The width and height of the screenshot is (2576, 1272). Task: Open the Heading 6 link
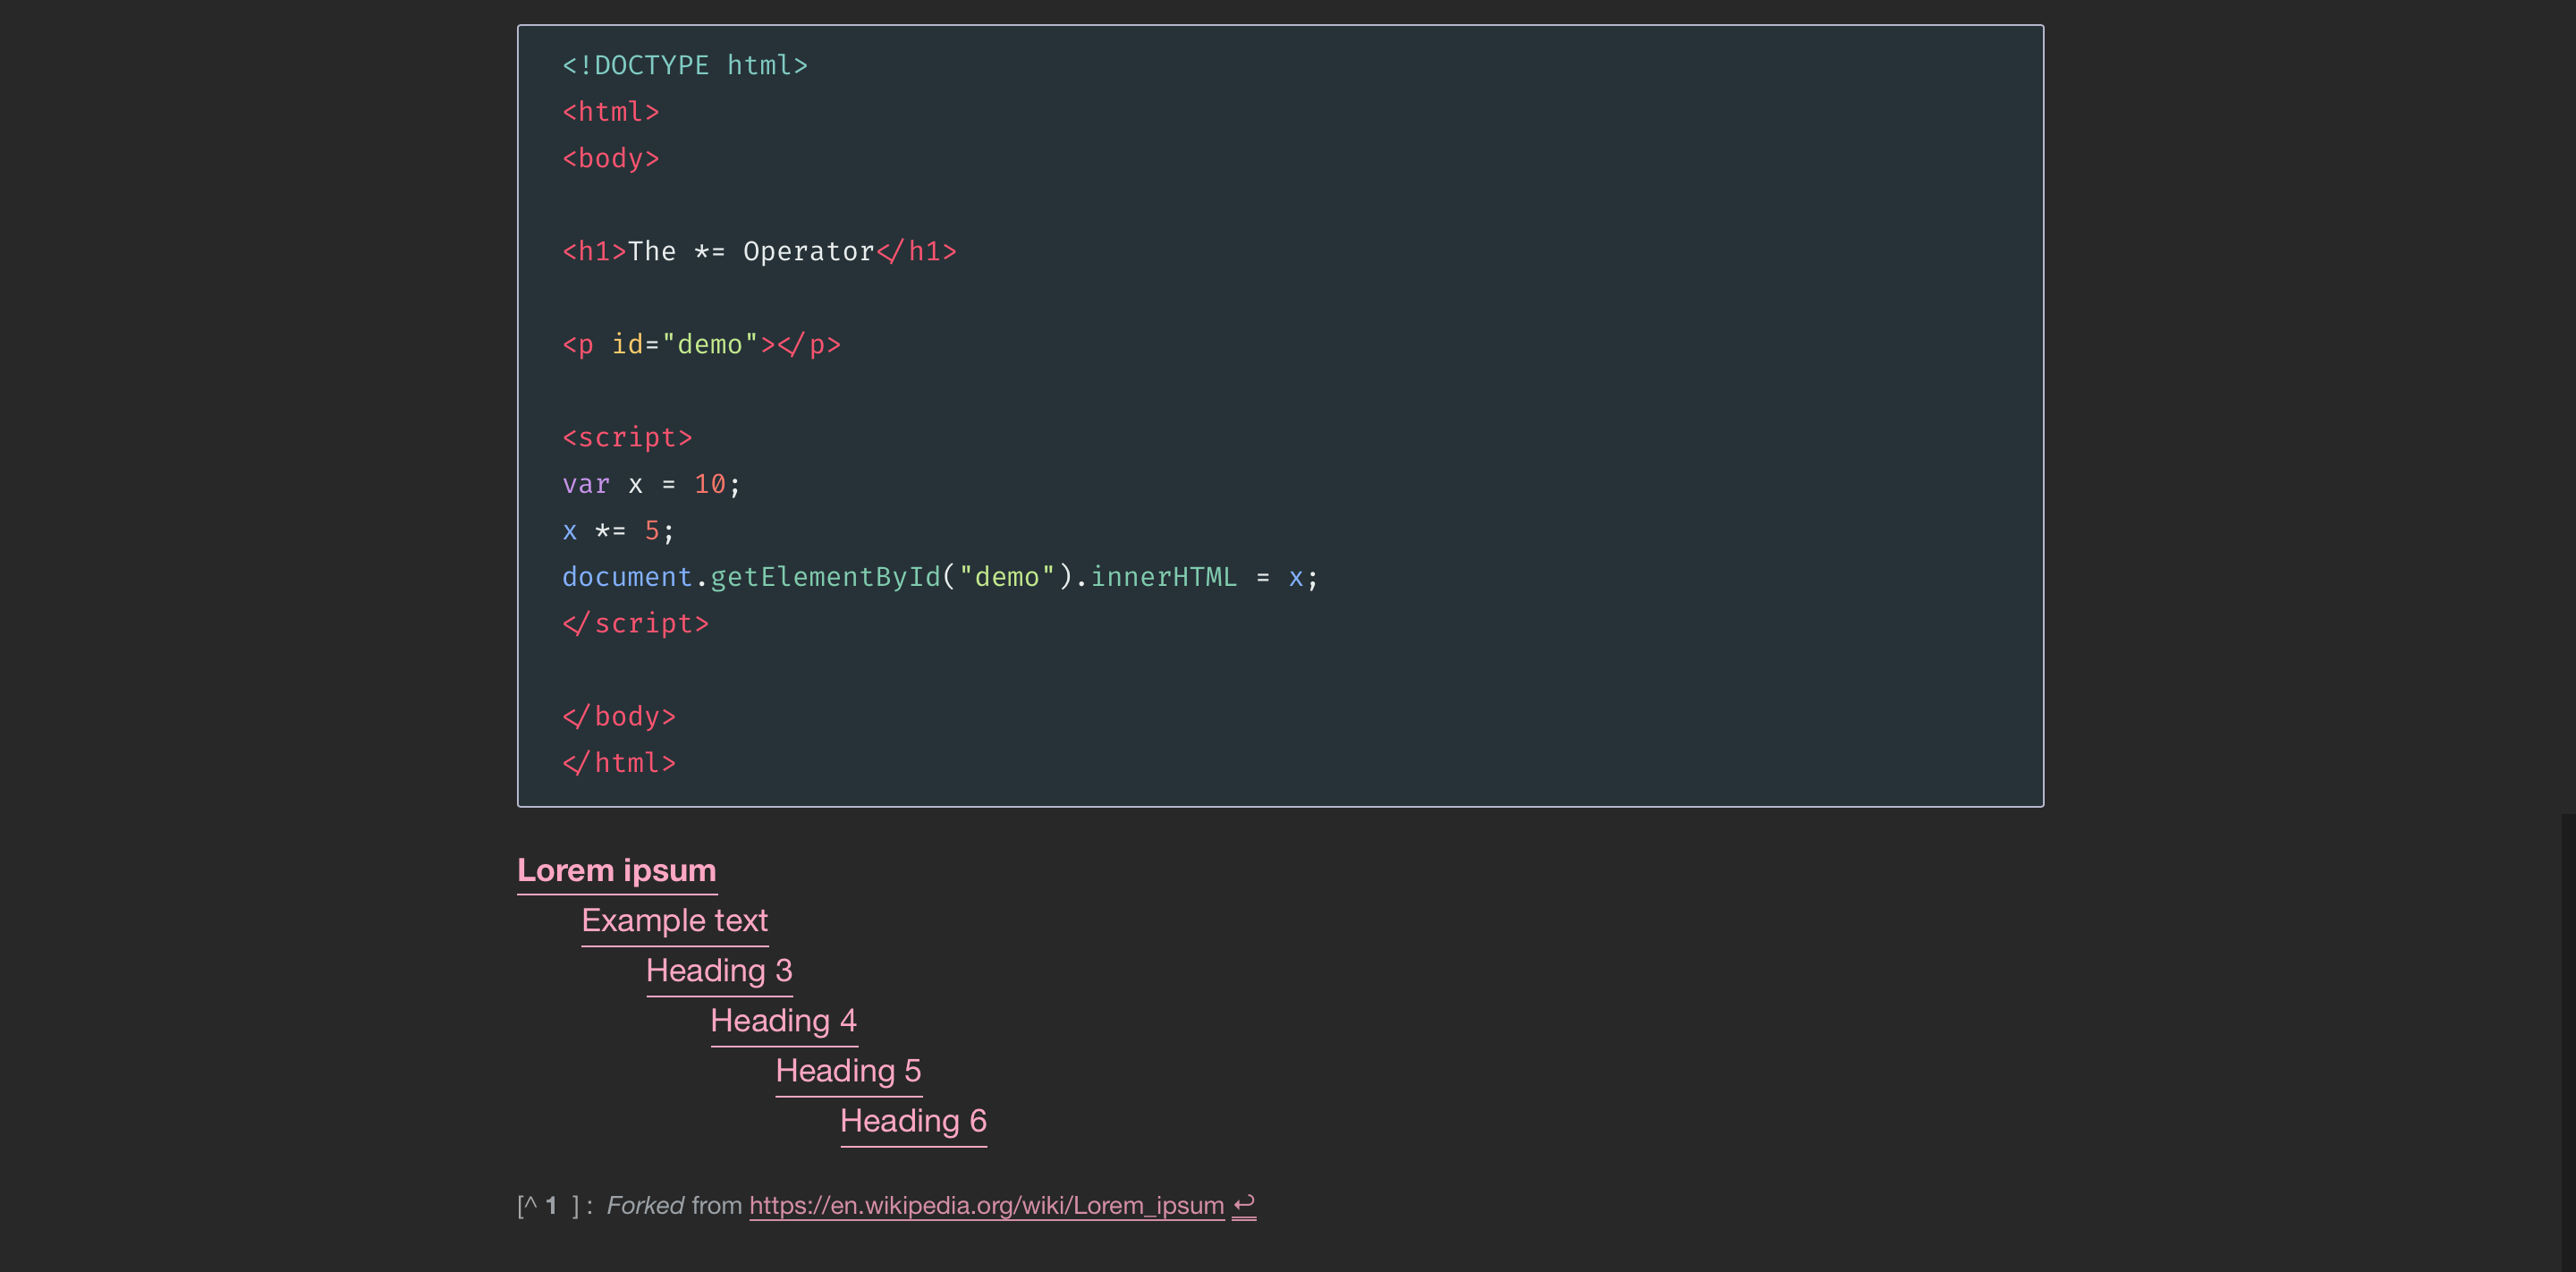(x=913, y=1120)
